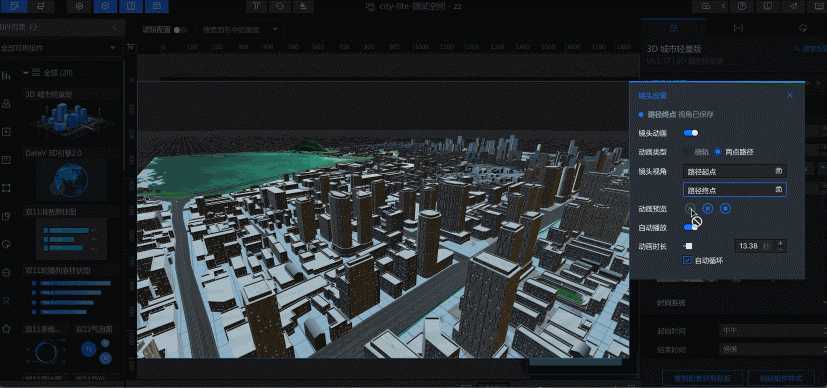Click the chart category icon in left sidebar
Screen dimensions: 827x388
(6, 75)
